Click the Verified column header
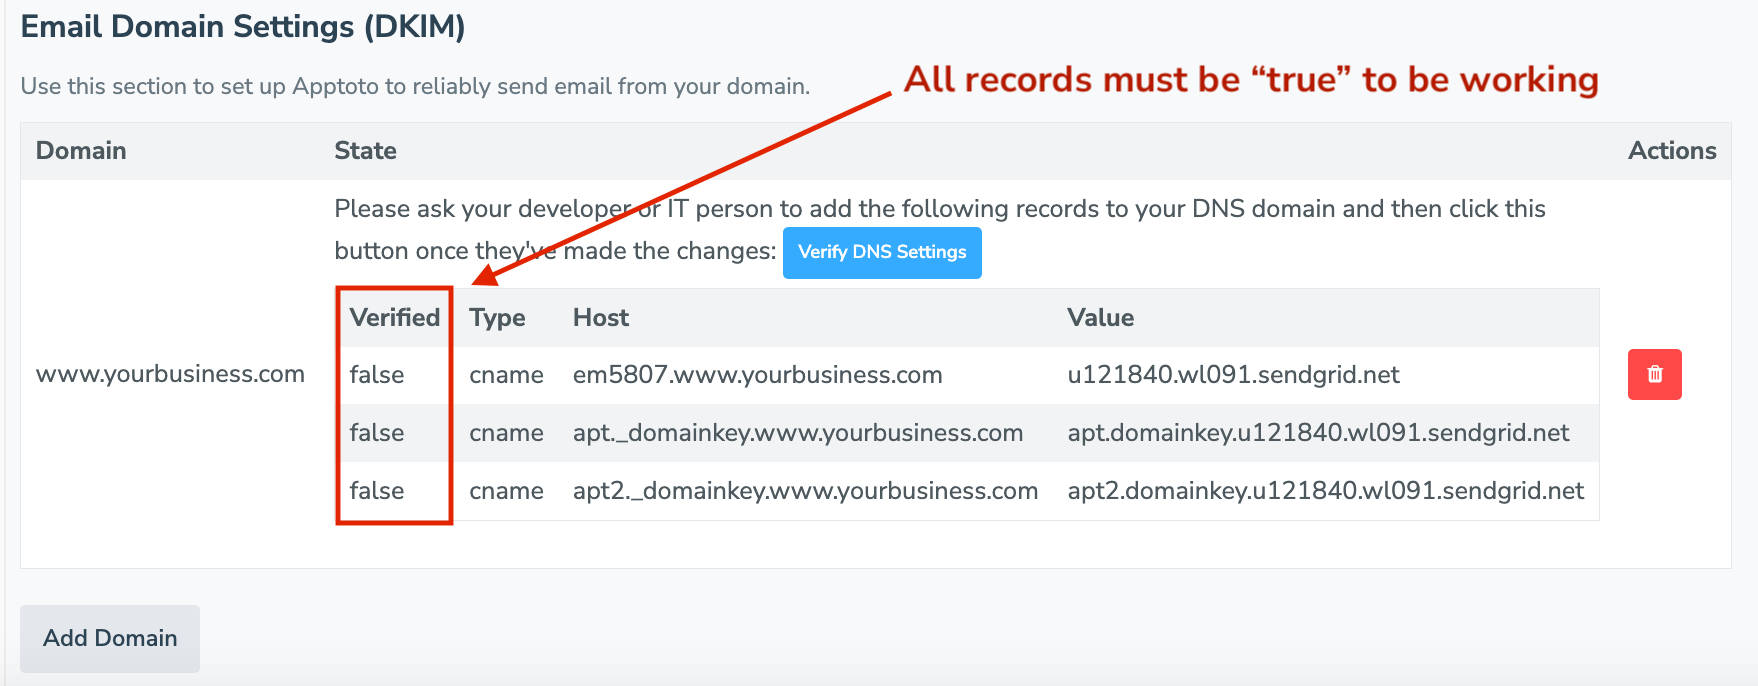Screen dimensions: 1758x686 [395, 317]
